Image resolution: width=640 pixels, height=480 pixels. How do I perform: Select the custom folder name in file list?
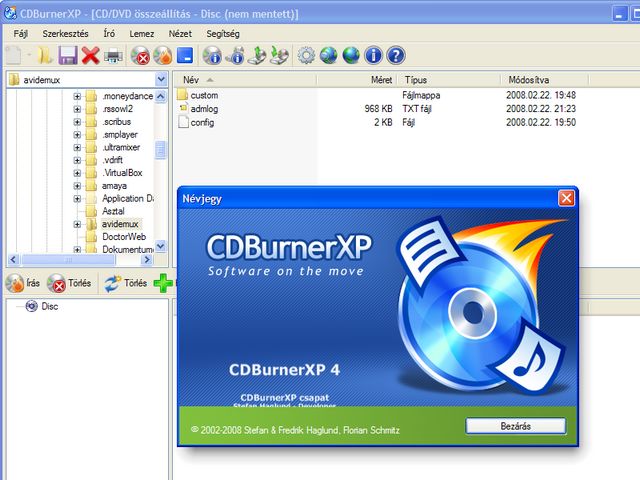[x=204, y=95]
